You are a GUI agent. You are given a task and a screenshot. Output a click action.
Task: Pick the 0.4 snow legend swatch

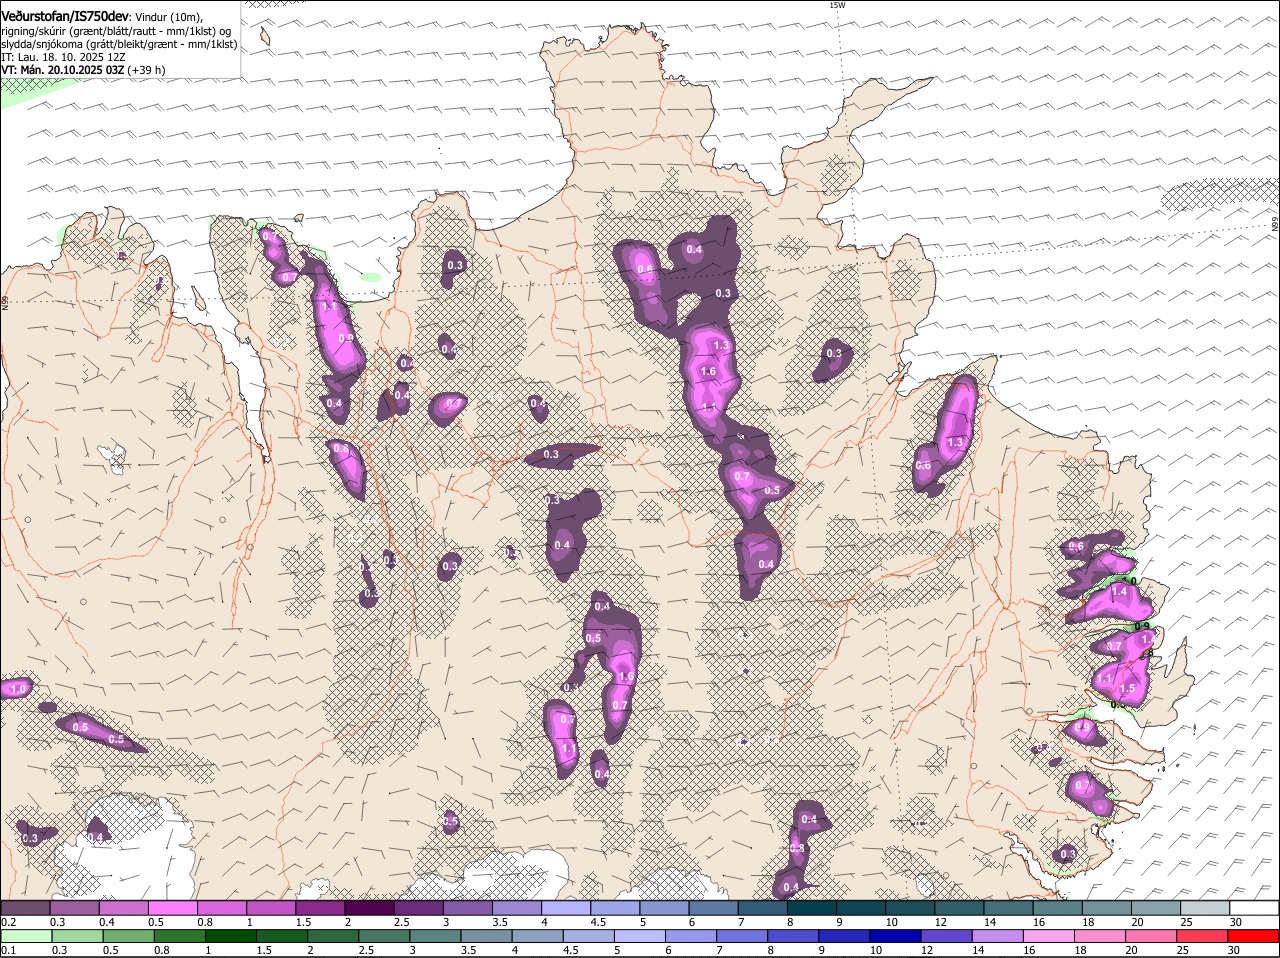point(124,907)
